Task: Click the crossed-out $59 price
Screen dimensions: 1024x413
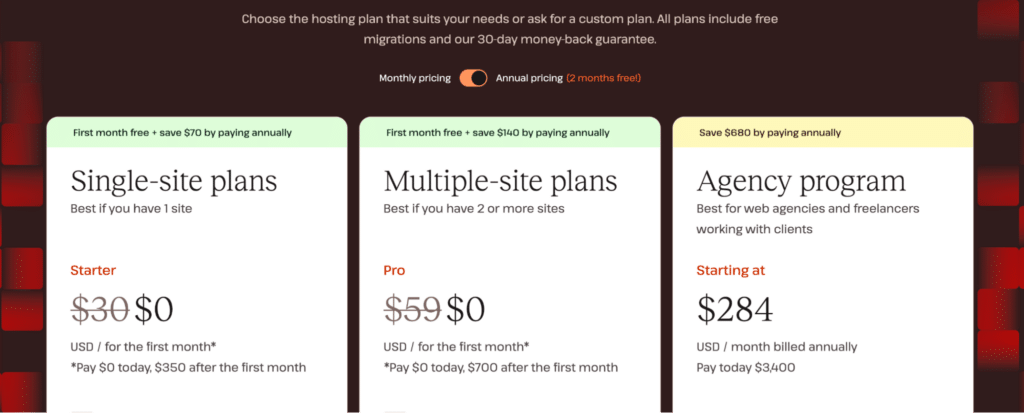Action: 412,309
